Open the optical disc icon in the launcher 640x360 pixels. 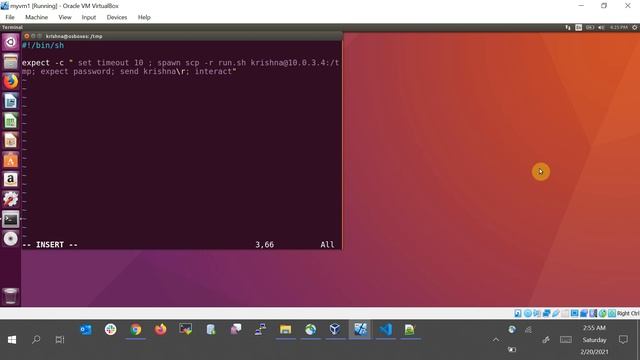coord(11,239)
